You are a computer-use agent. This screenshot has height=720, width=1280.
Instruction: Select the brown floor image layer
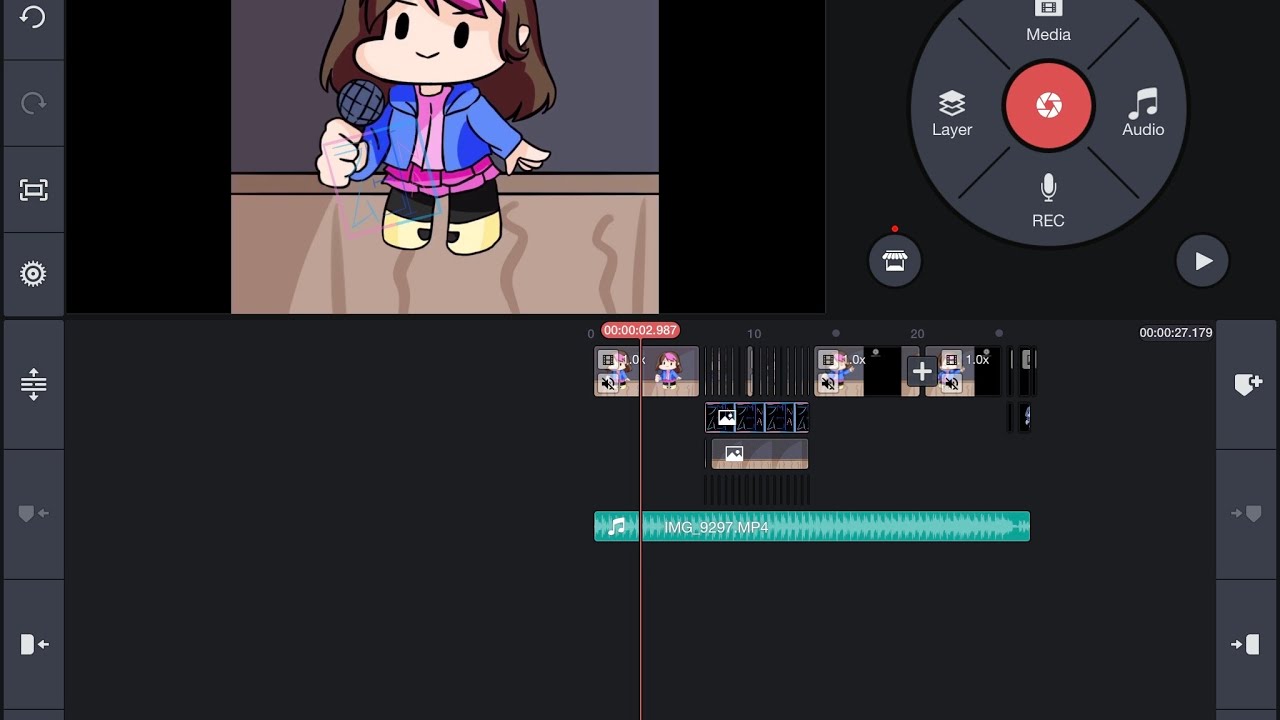[759, 453]
